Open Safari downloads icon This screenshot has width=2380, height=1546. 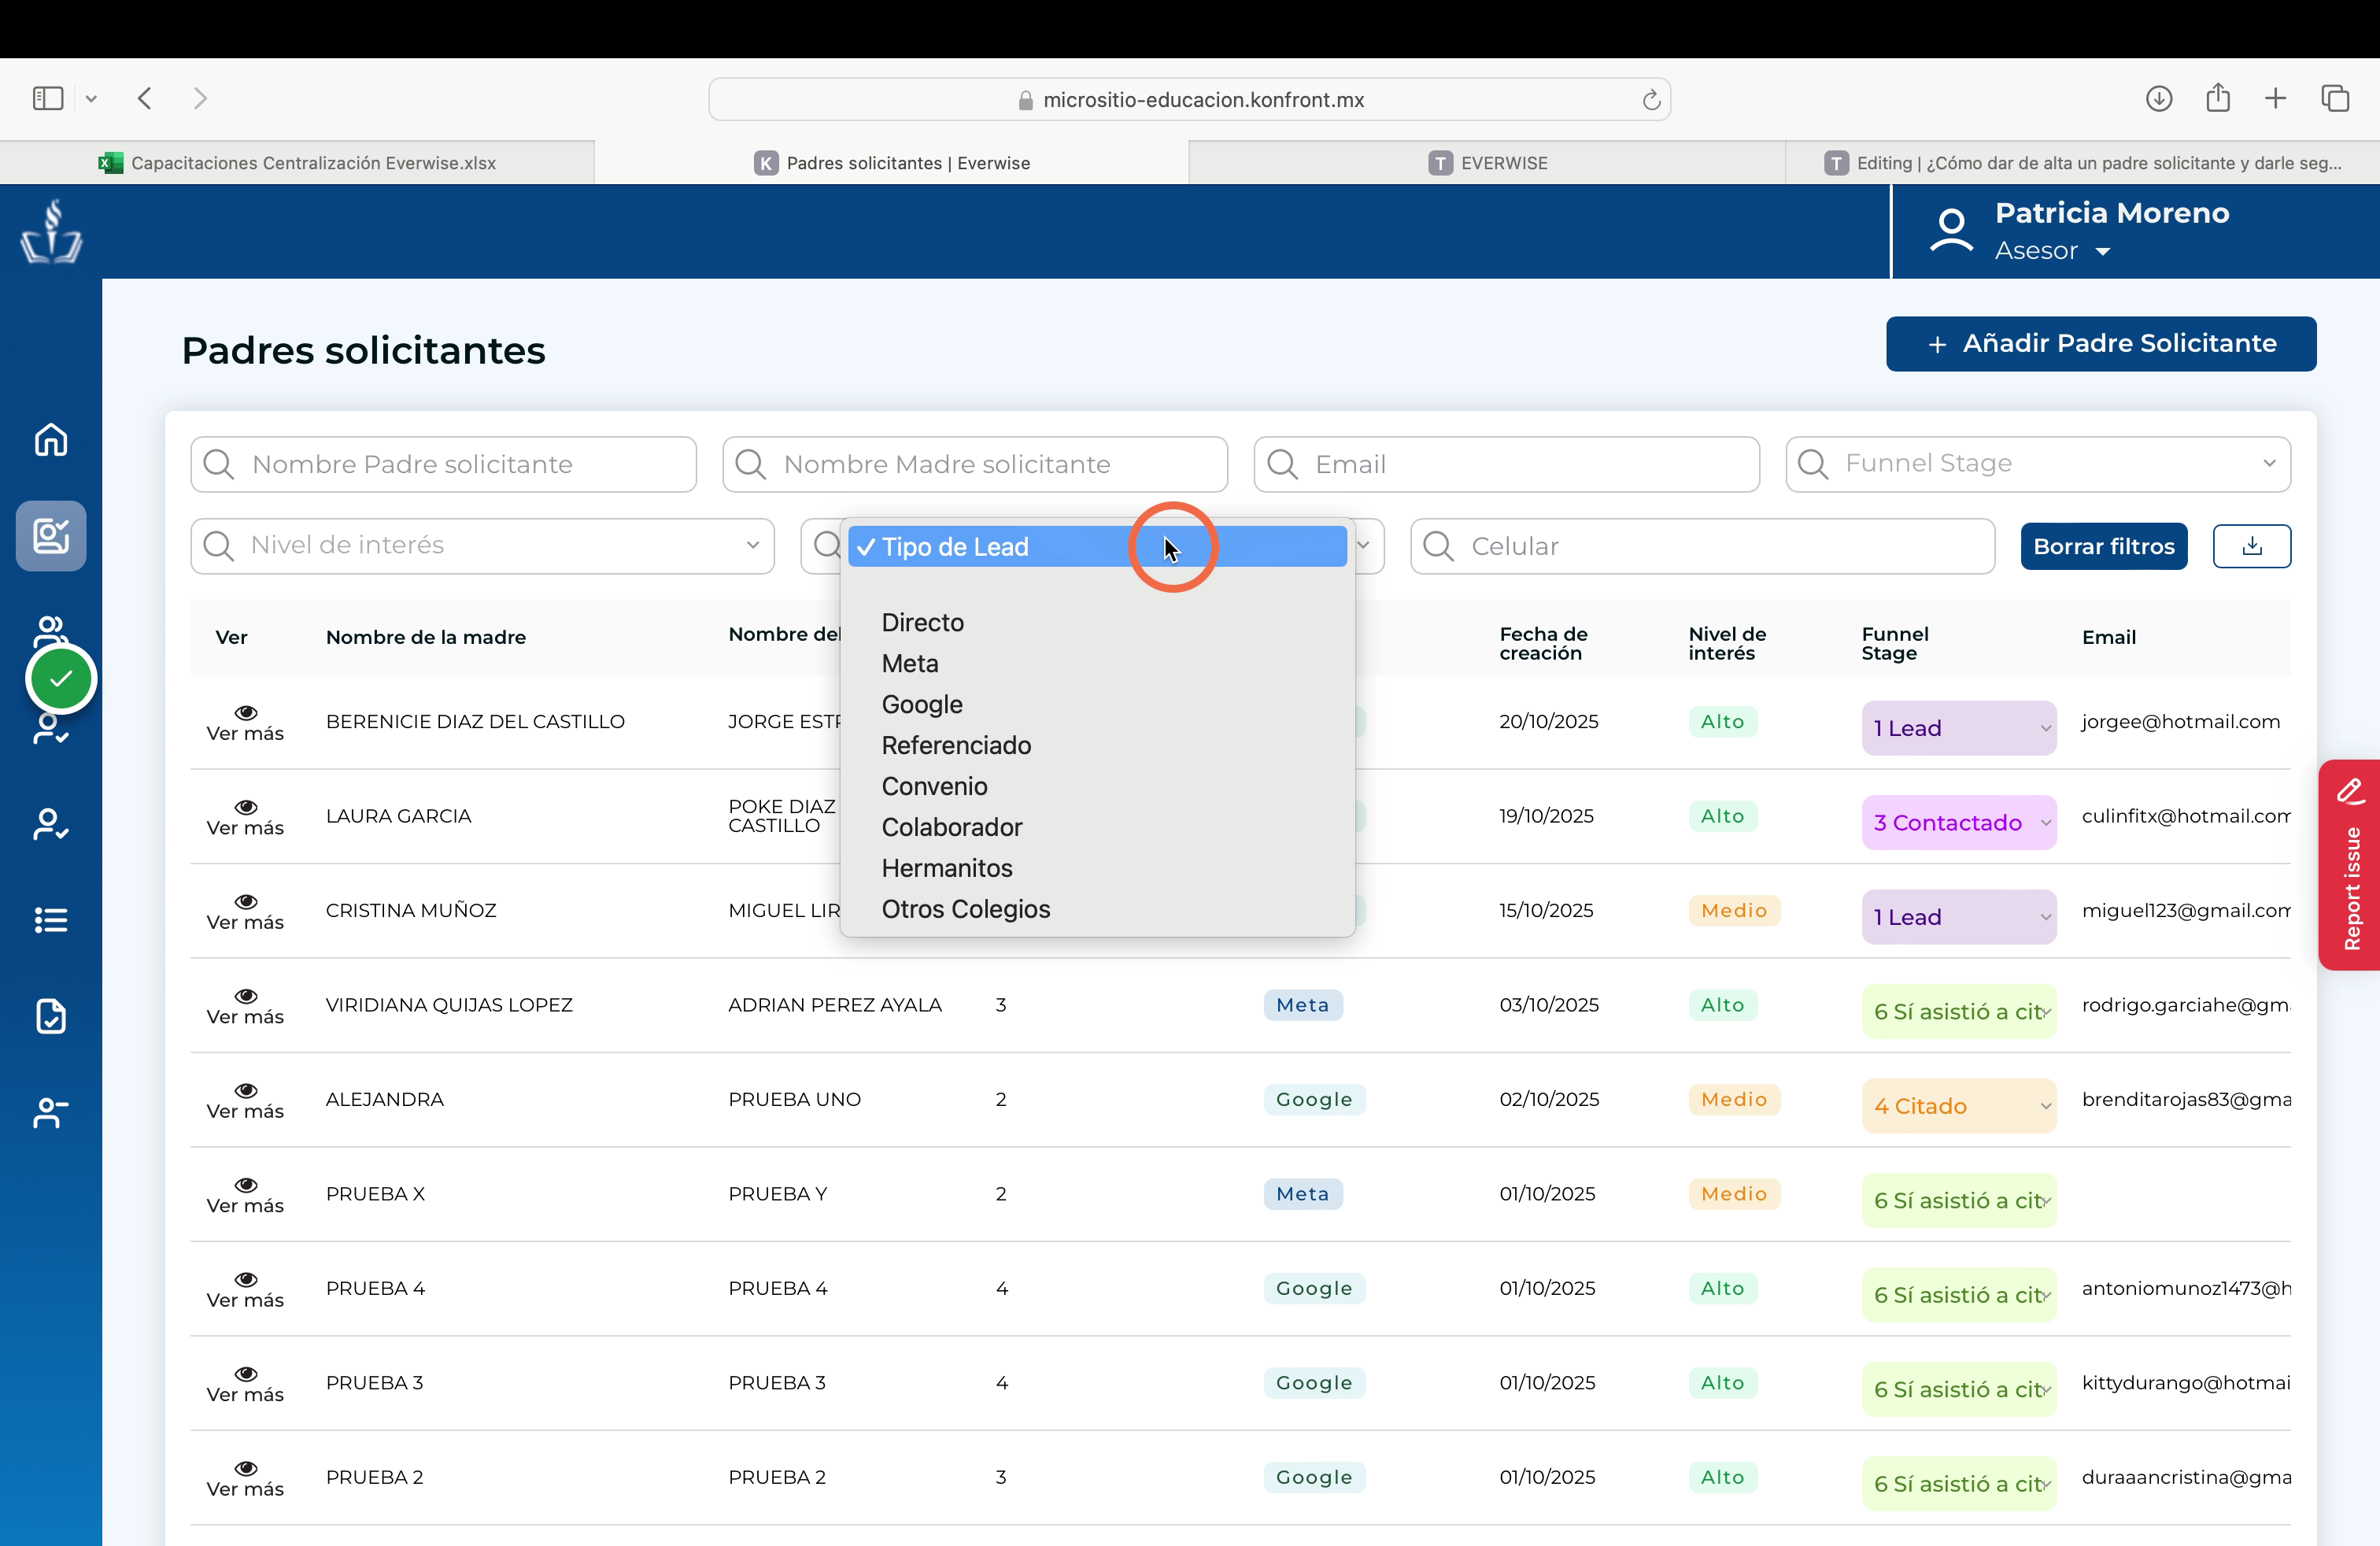2159,98
